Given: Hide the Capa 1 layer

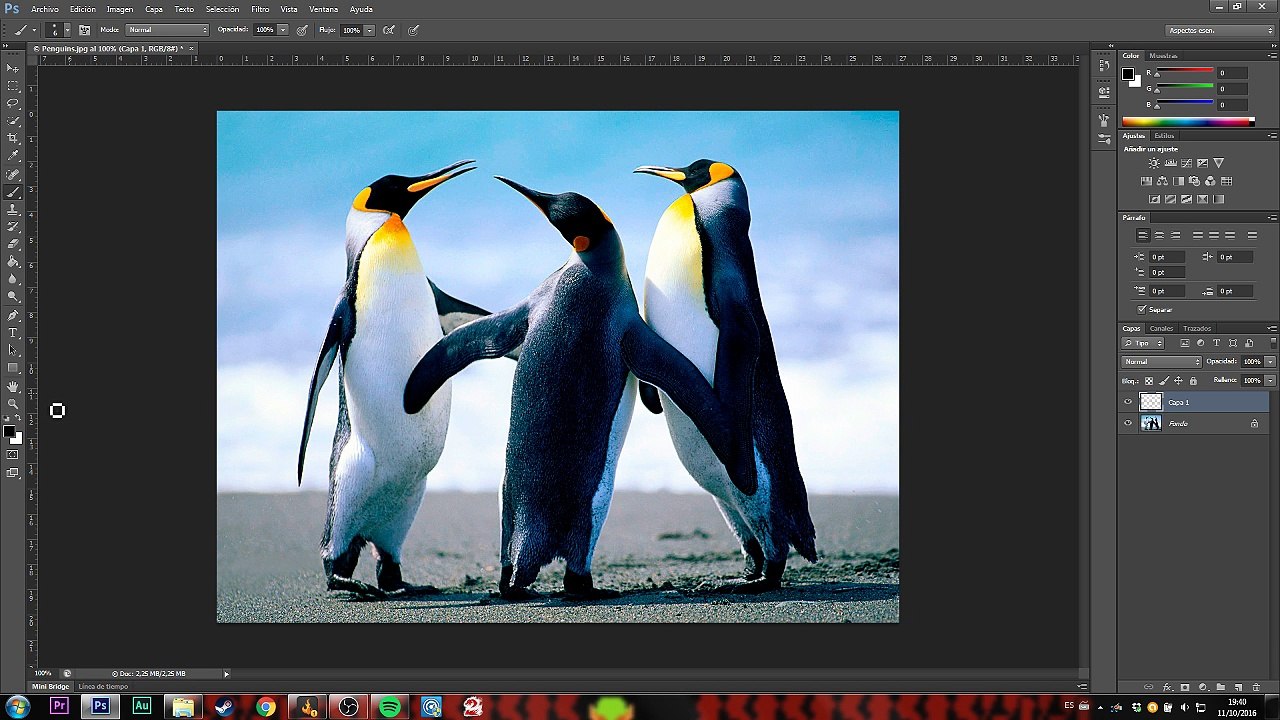Looking at the screenshot, I should point(1128,402).
